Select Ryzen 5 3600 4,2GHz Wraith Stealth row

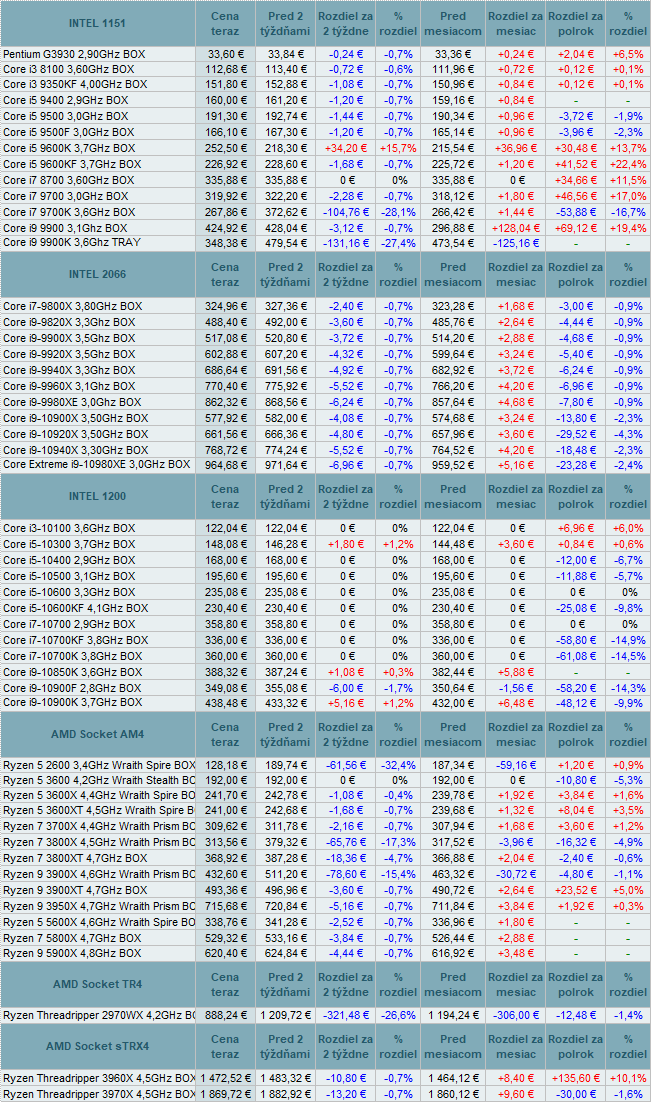click(x=98, y=780)
